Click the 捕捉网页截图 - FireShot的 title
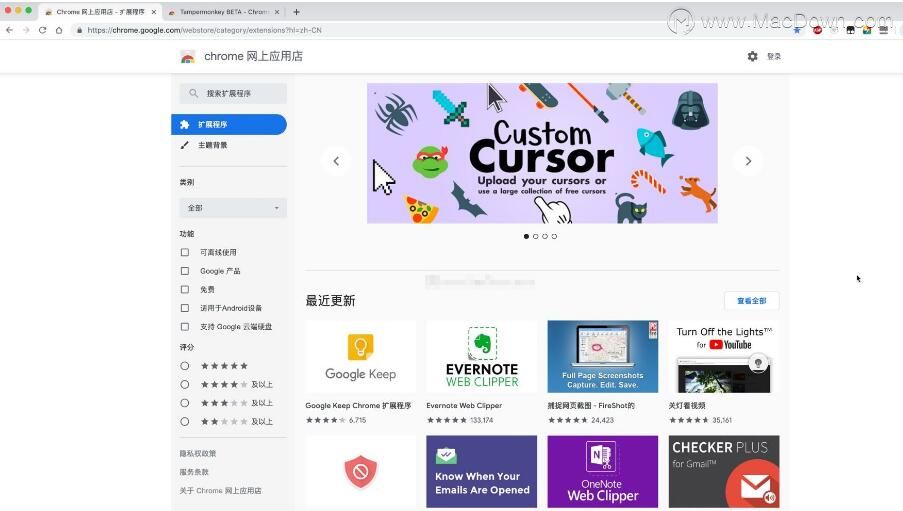903x511 pixels. [591, 406]
